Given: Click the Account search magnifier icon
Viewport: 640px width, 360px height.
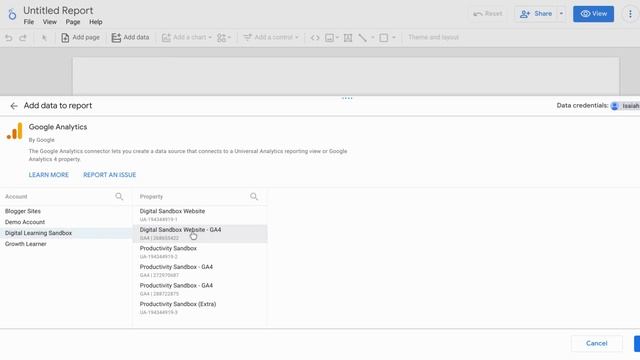Looking at the screenshot, I should coord(119,197).
